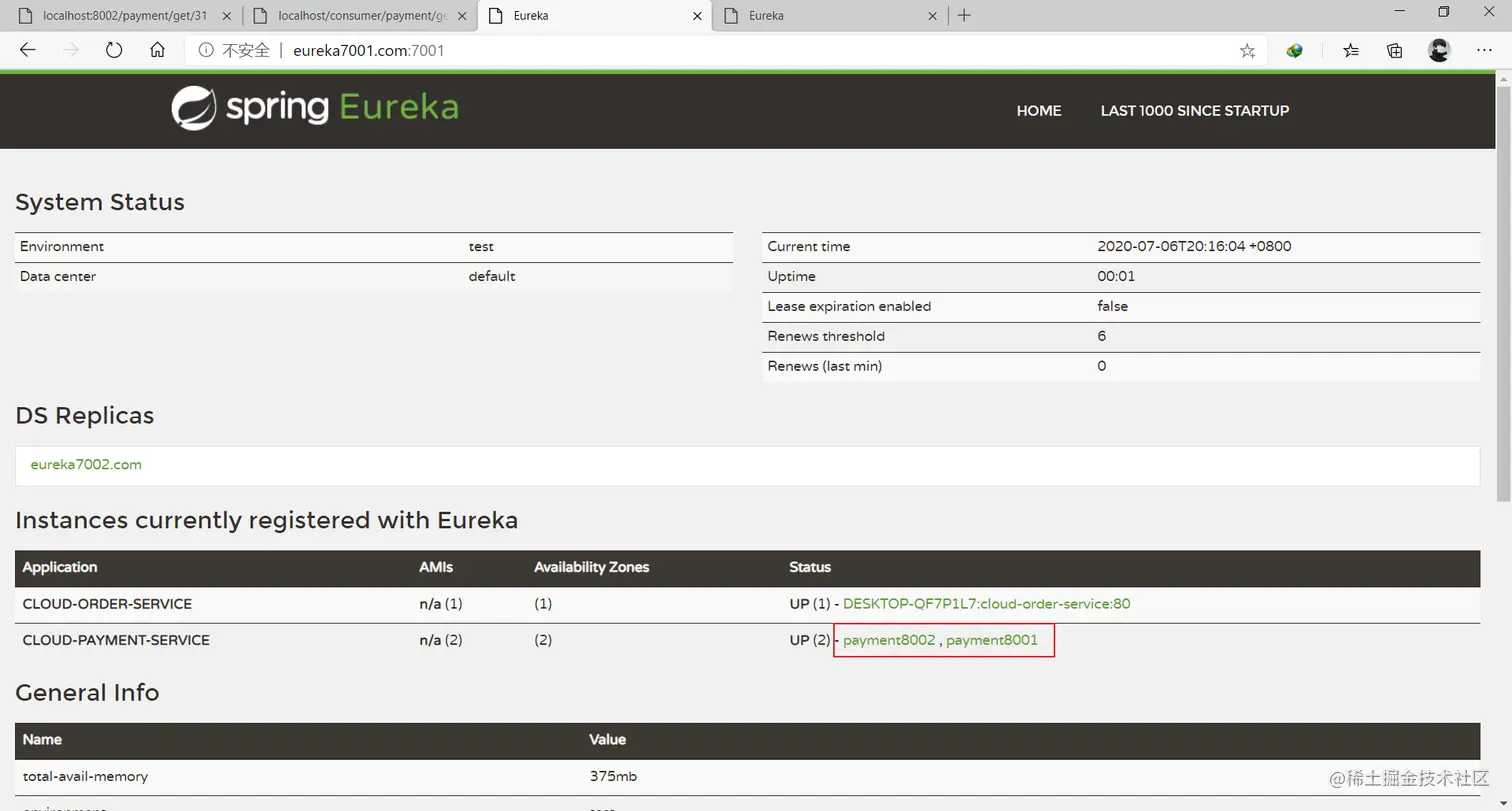Select the CLOUD-ORDER-SERVICE application cell
This screenshot has height=811, width=1512.
click(x=107, y=604)
